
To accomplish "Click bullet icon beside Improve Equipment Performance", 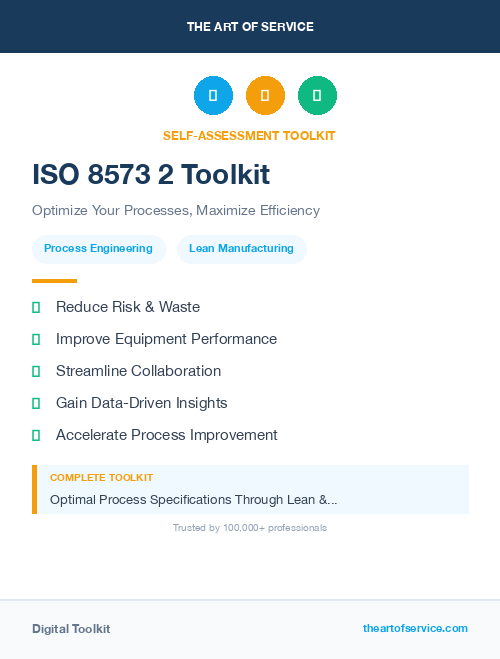I will click(36, 339).
